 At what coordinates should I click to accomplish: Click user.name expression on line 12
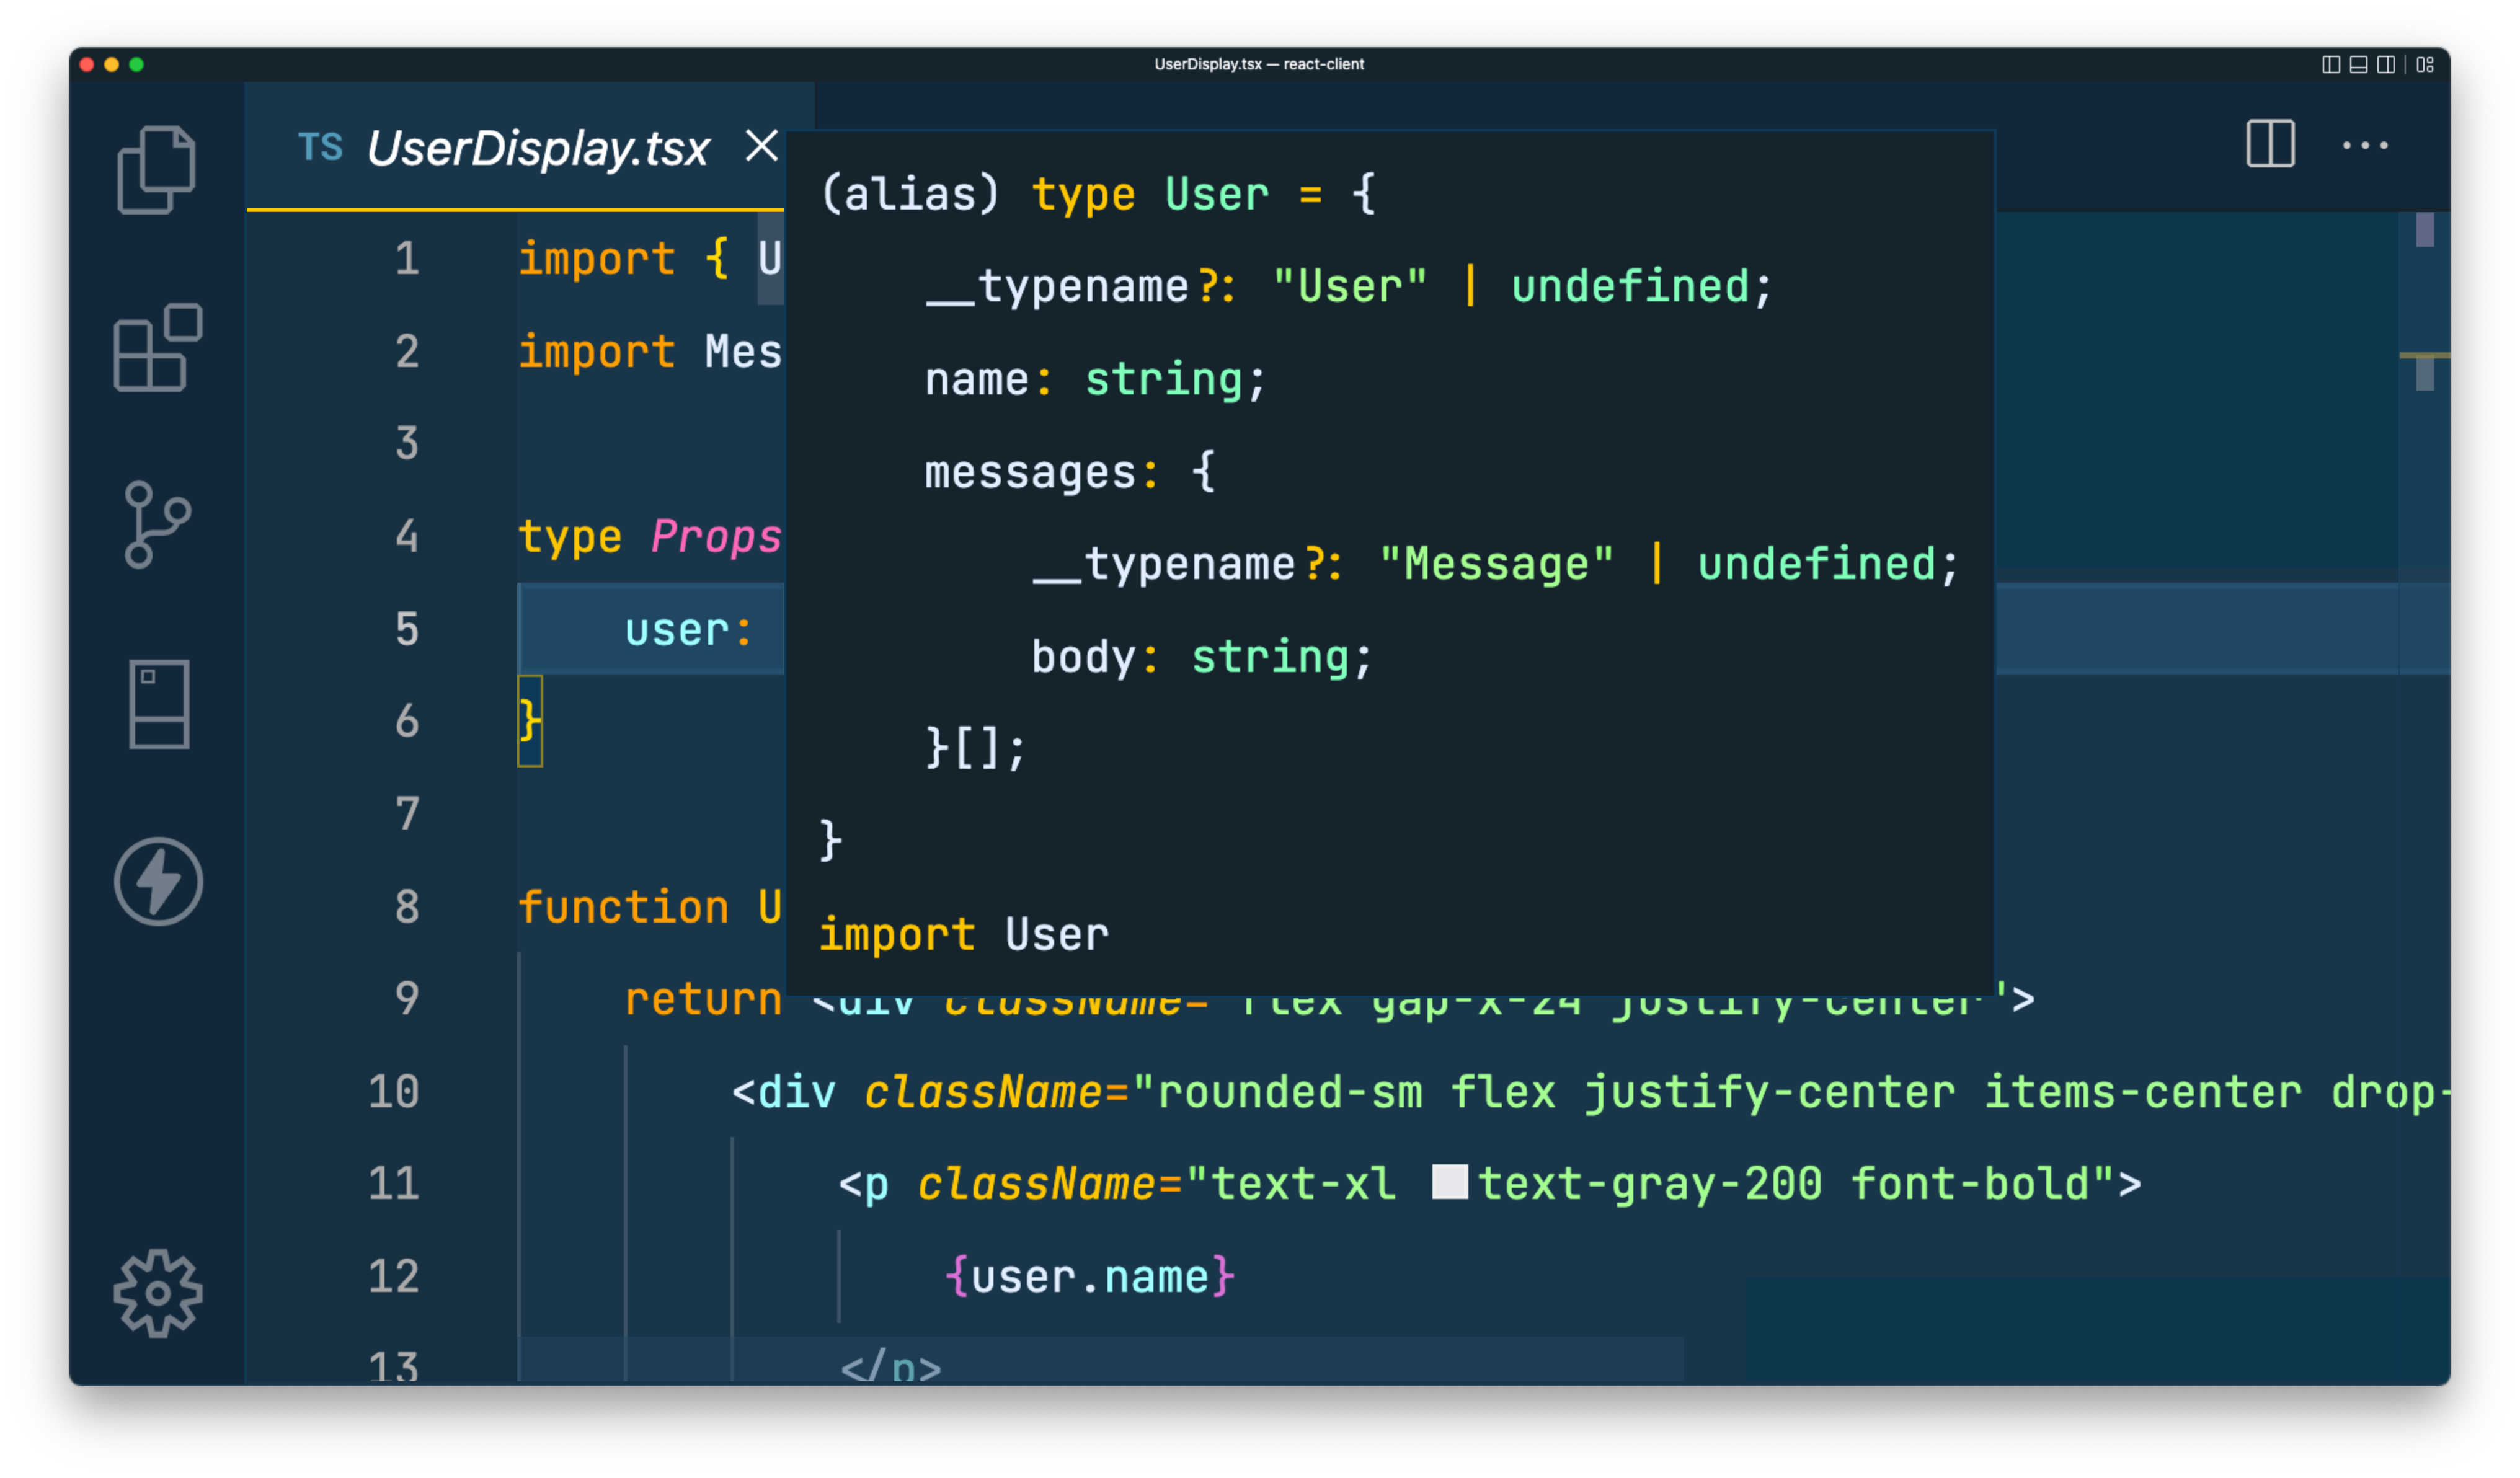[x=1089, y=1277]
